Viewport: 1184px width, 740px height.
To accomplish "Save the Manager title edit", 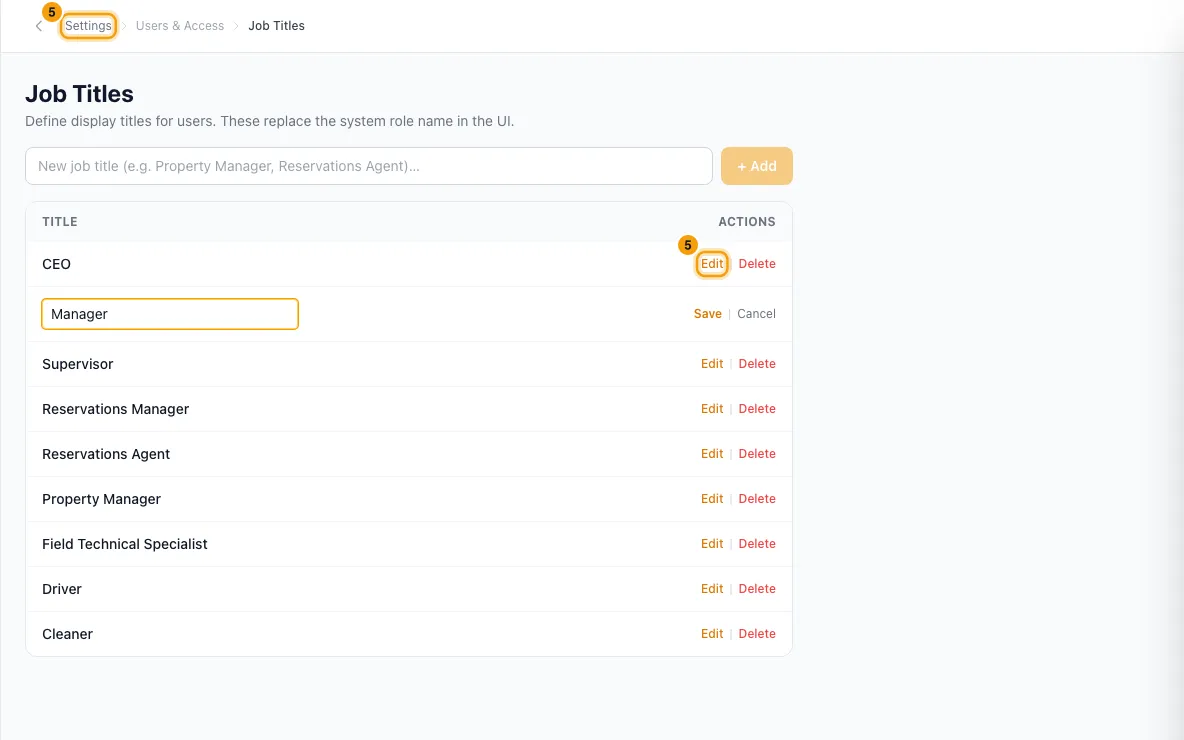I will tap(708, 314).
